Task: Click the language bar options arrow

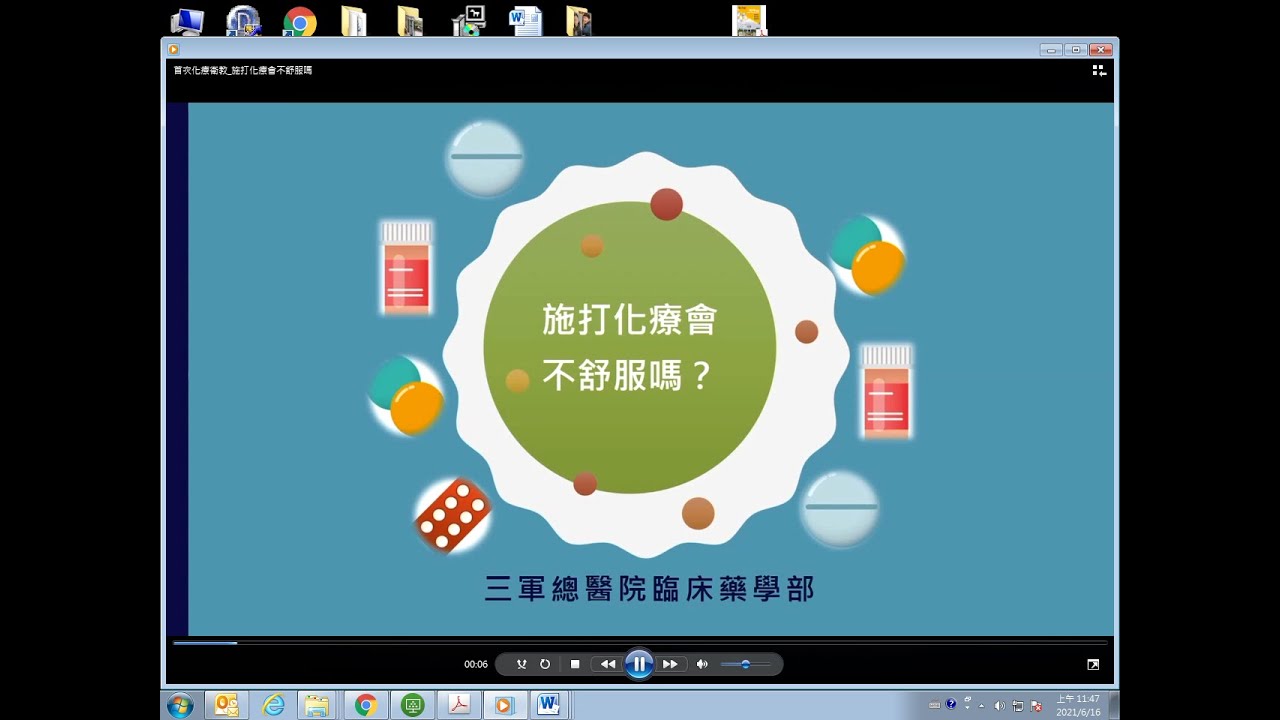Action: pyautogui.click(x=967, y=706)
